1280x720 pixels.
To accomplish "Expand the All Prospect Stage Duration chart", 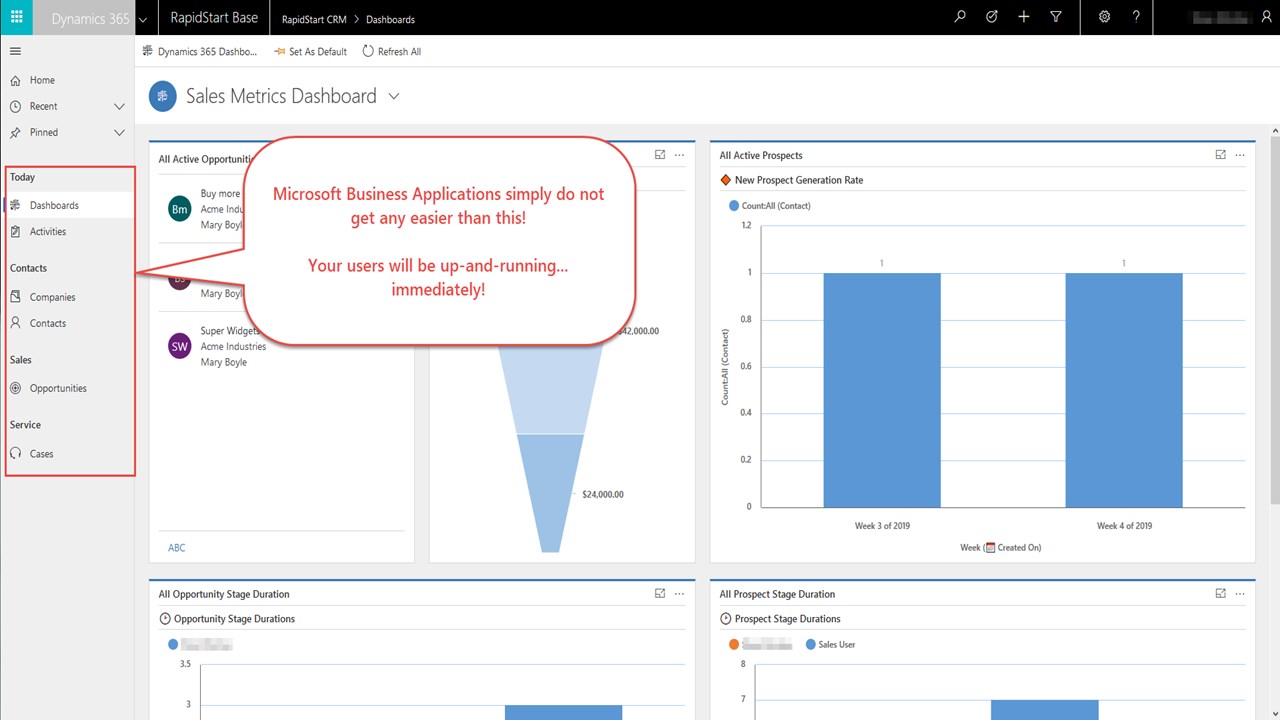I will [x=1220, y=593].
